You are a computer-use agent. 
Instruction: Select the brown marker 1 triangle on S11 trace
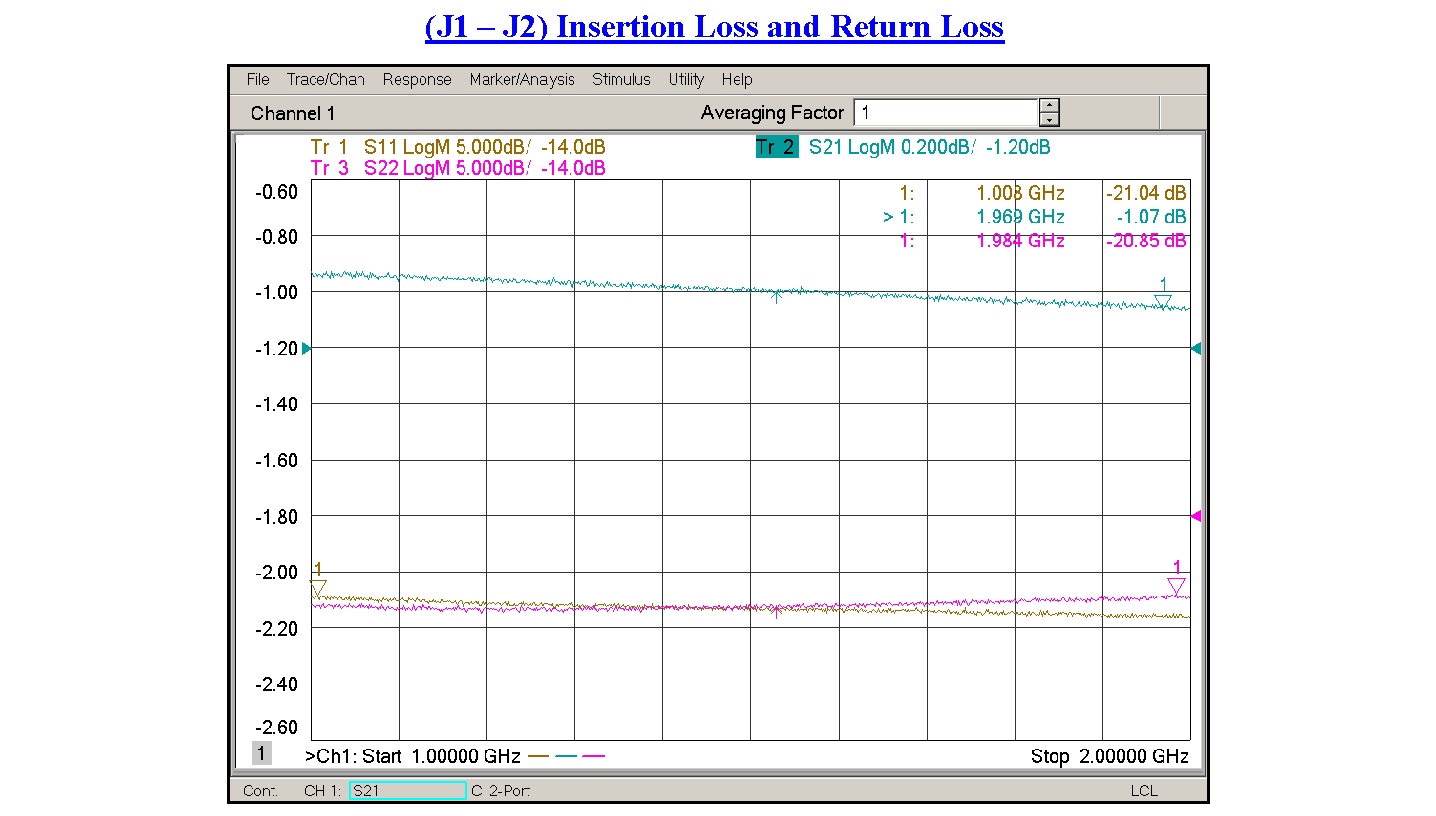click(x=318, y=587)
